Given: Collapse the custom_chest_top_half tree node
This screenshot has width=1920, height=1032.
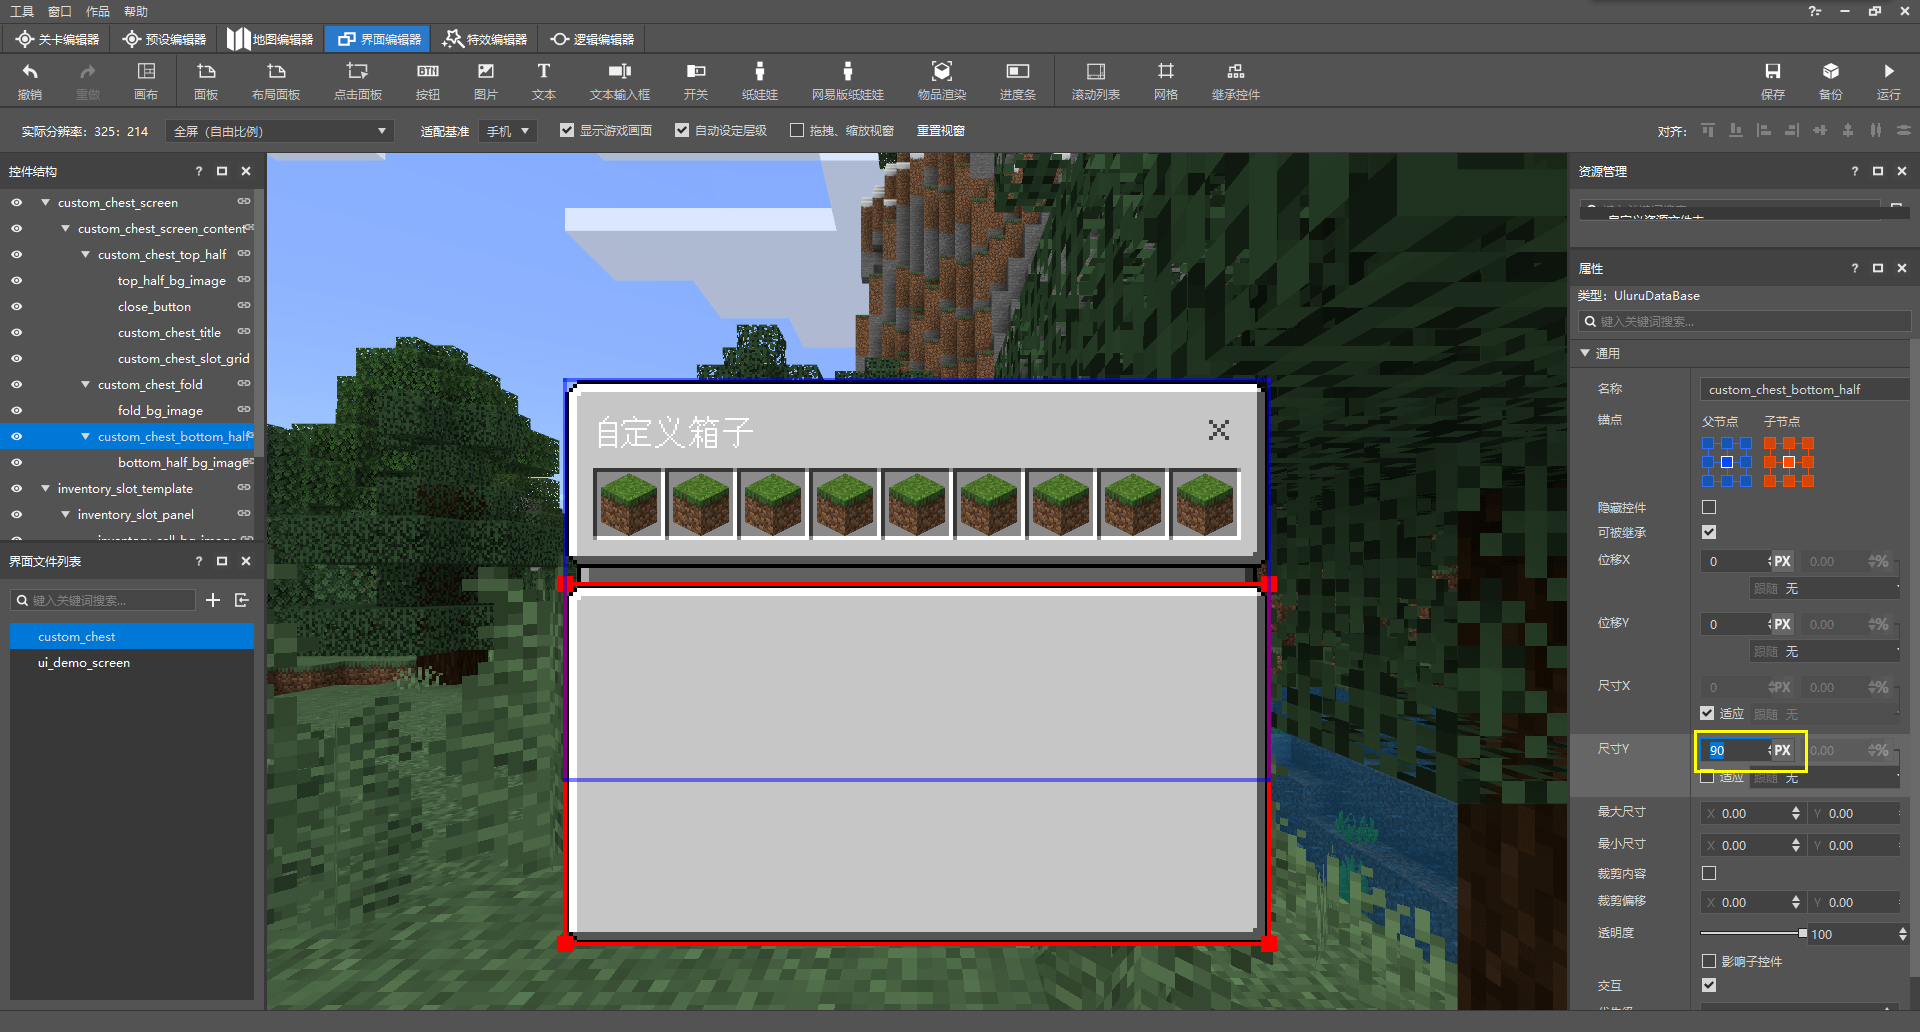Looking at the screenshot, I should pos(85,254).
